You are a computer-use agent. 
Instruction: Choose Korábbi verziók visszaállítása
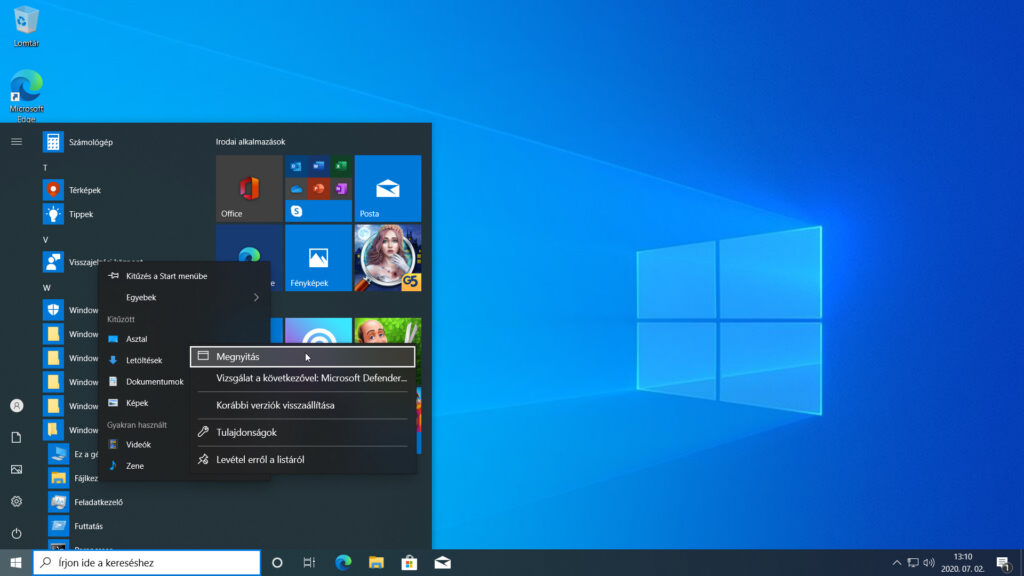click(x=302, y=406)
